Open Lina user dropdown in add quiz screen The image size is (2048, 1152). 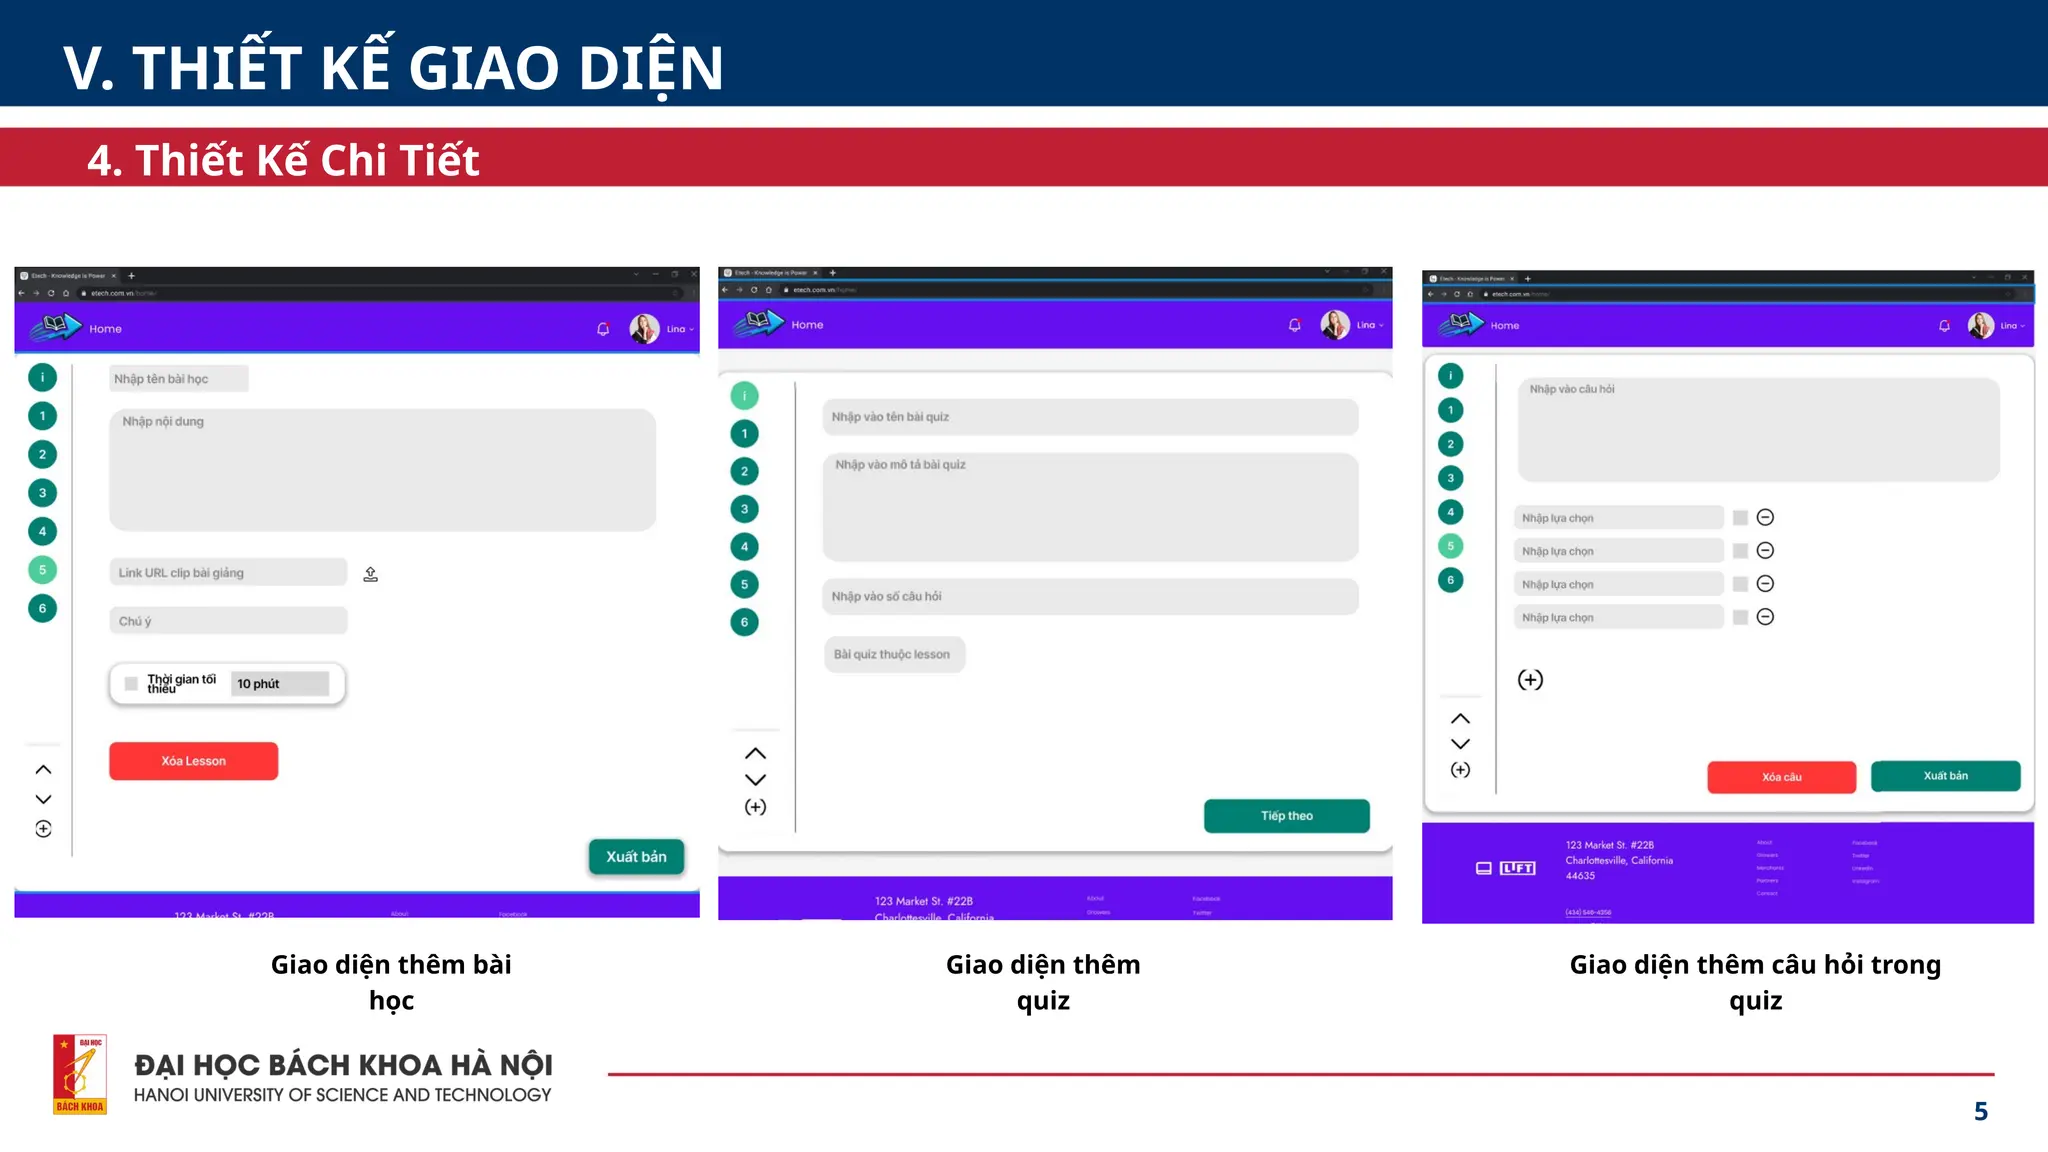(x=1371, y=325)
